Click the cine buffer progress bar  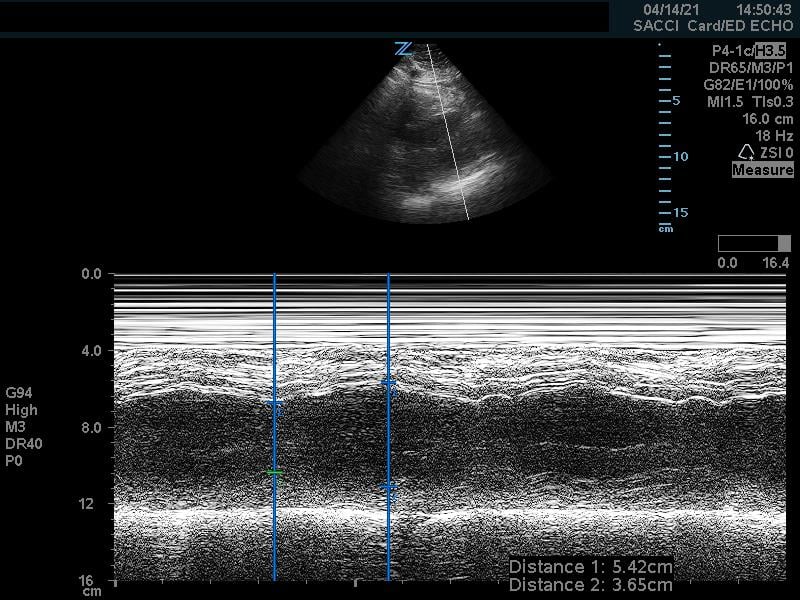click(754, 244)
